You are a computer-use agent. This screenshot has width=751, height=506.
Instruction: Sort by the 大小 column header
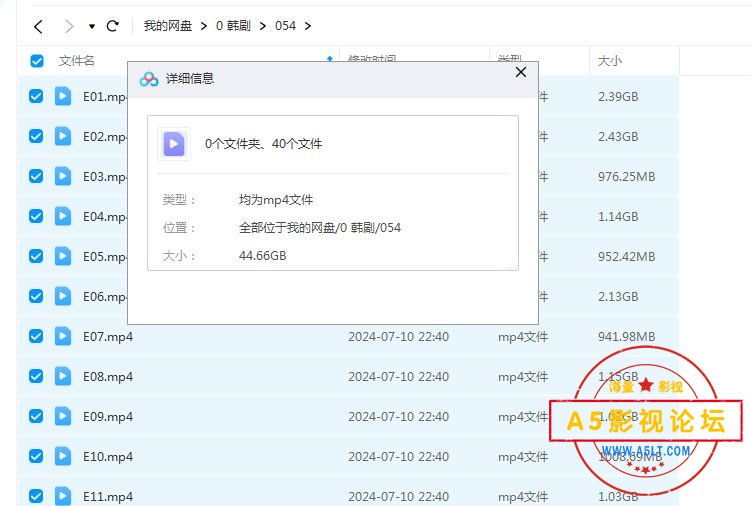point(610,61)
